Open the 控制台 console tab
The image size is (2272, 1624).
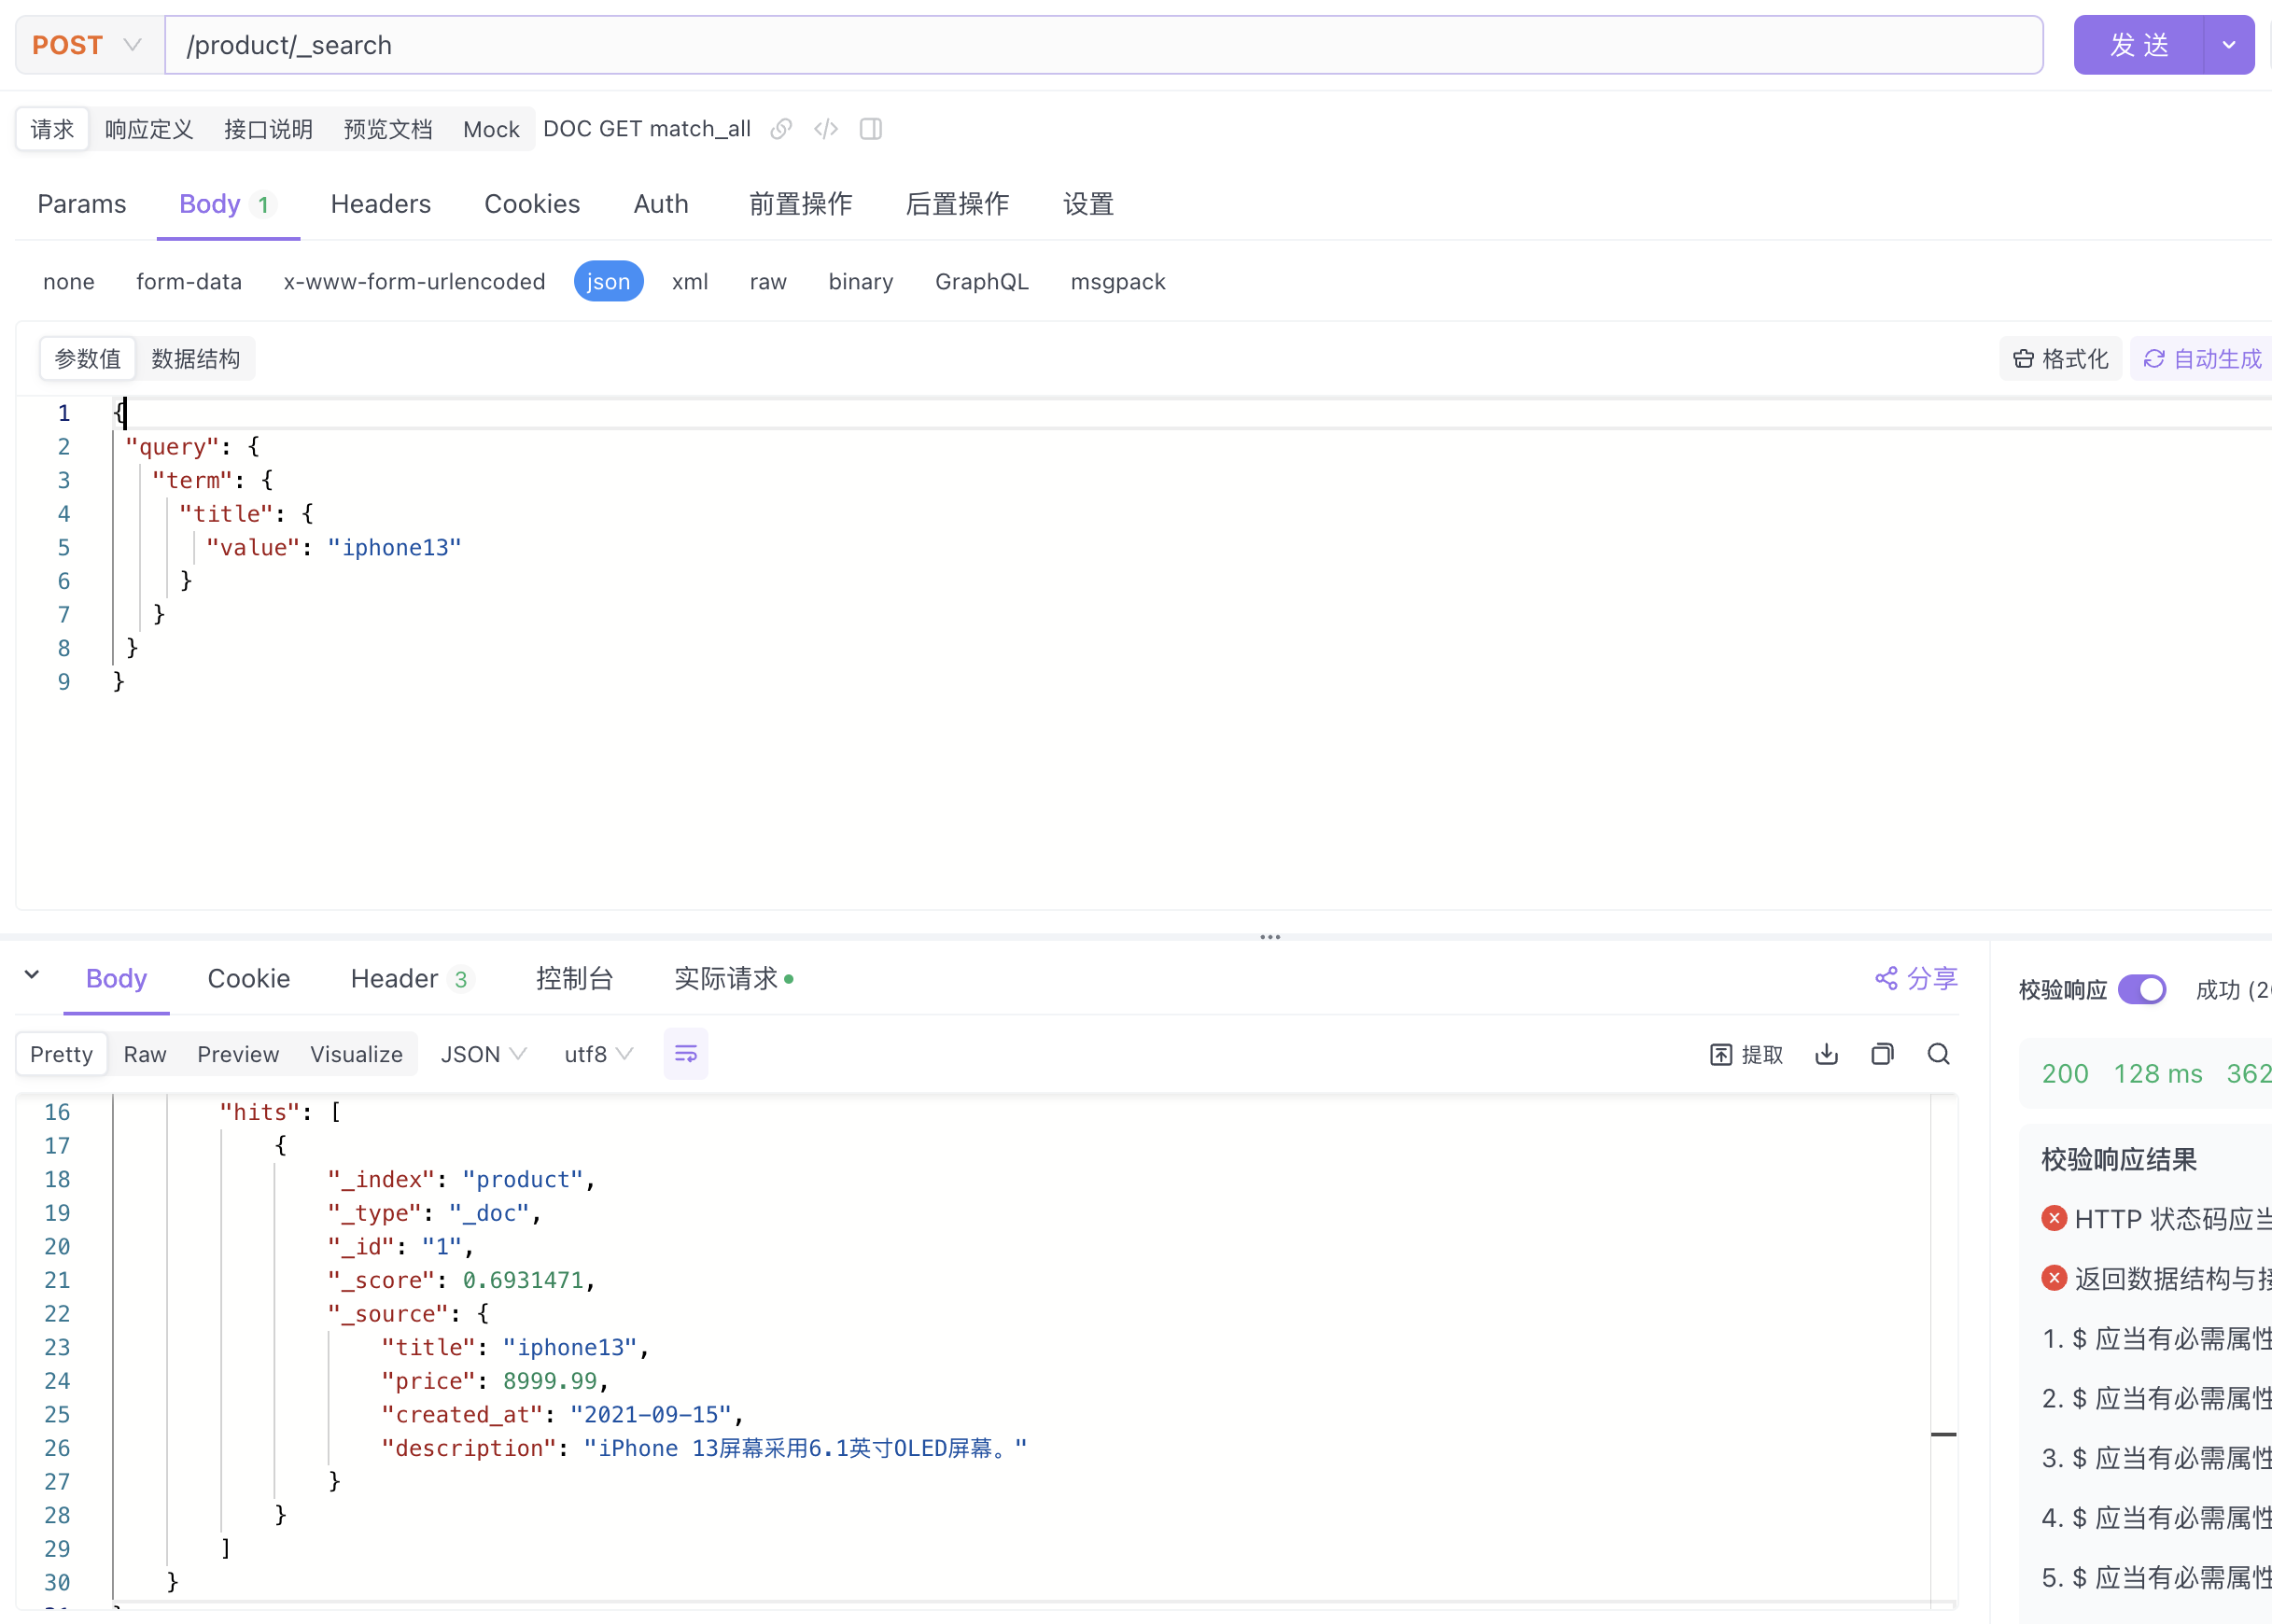pos(574,978)
